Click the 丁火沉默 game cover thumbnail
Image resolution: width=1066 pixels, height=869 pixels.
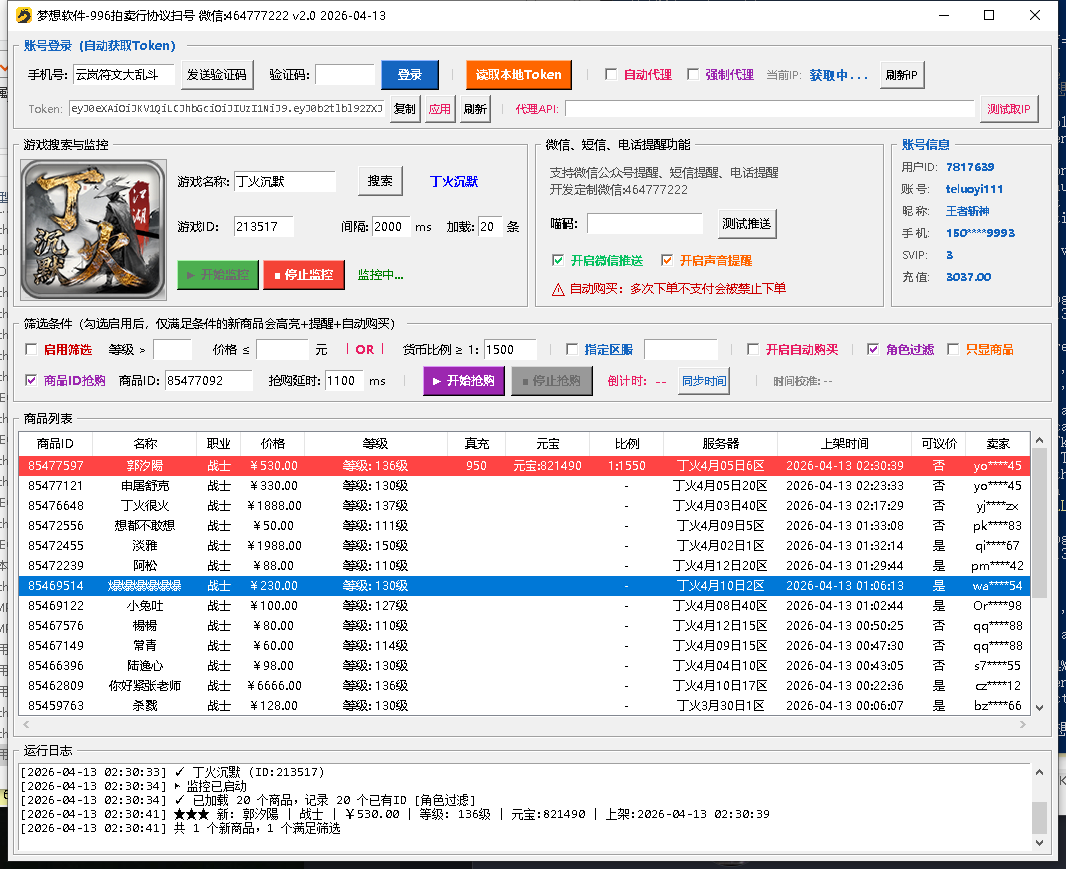93,230
